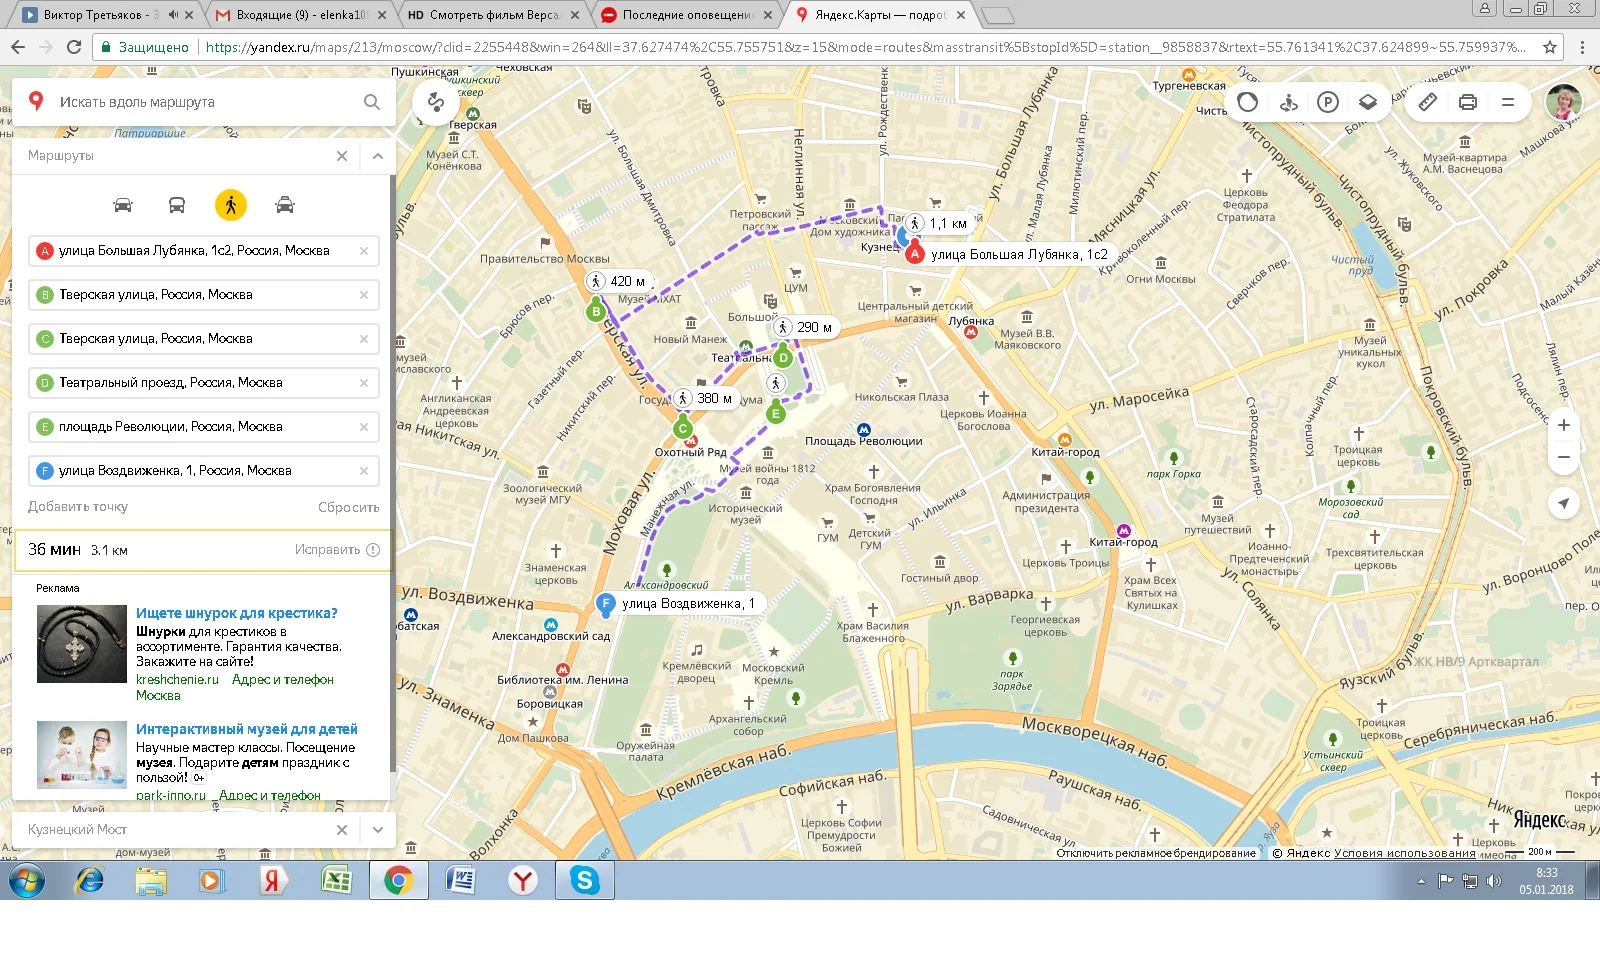The width and height of the screenshot is (1600, 960).
Task: Close the Маршруты panel
Action: [x=342, y=156]
